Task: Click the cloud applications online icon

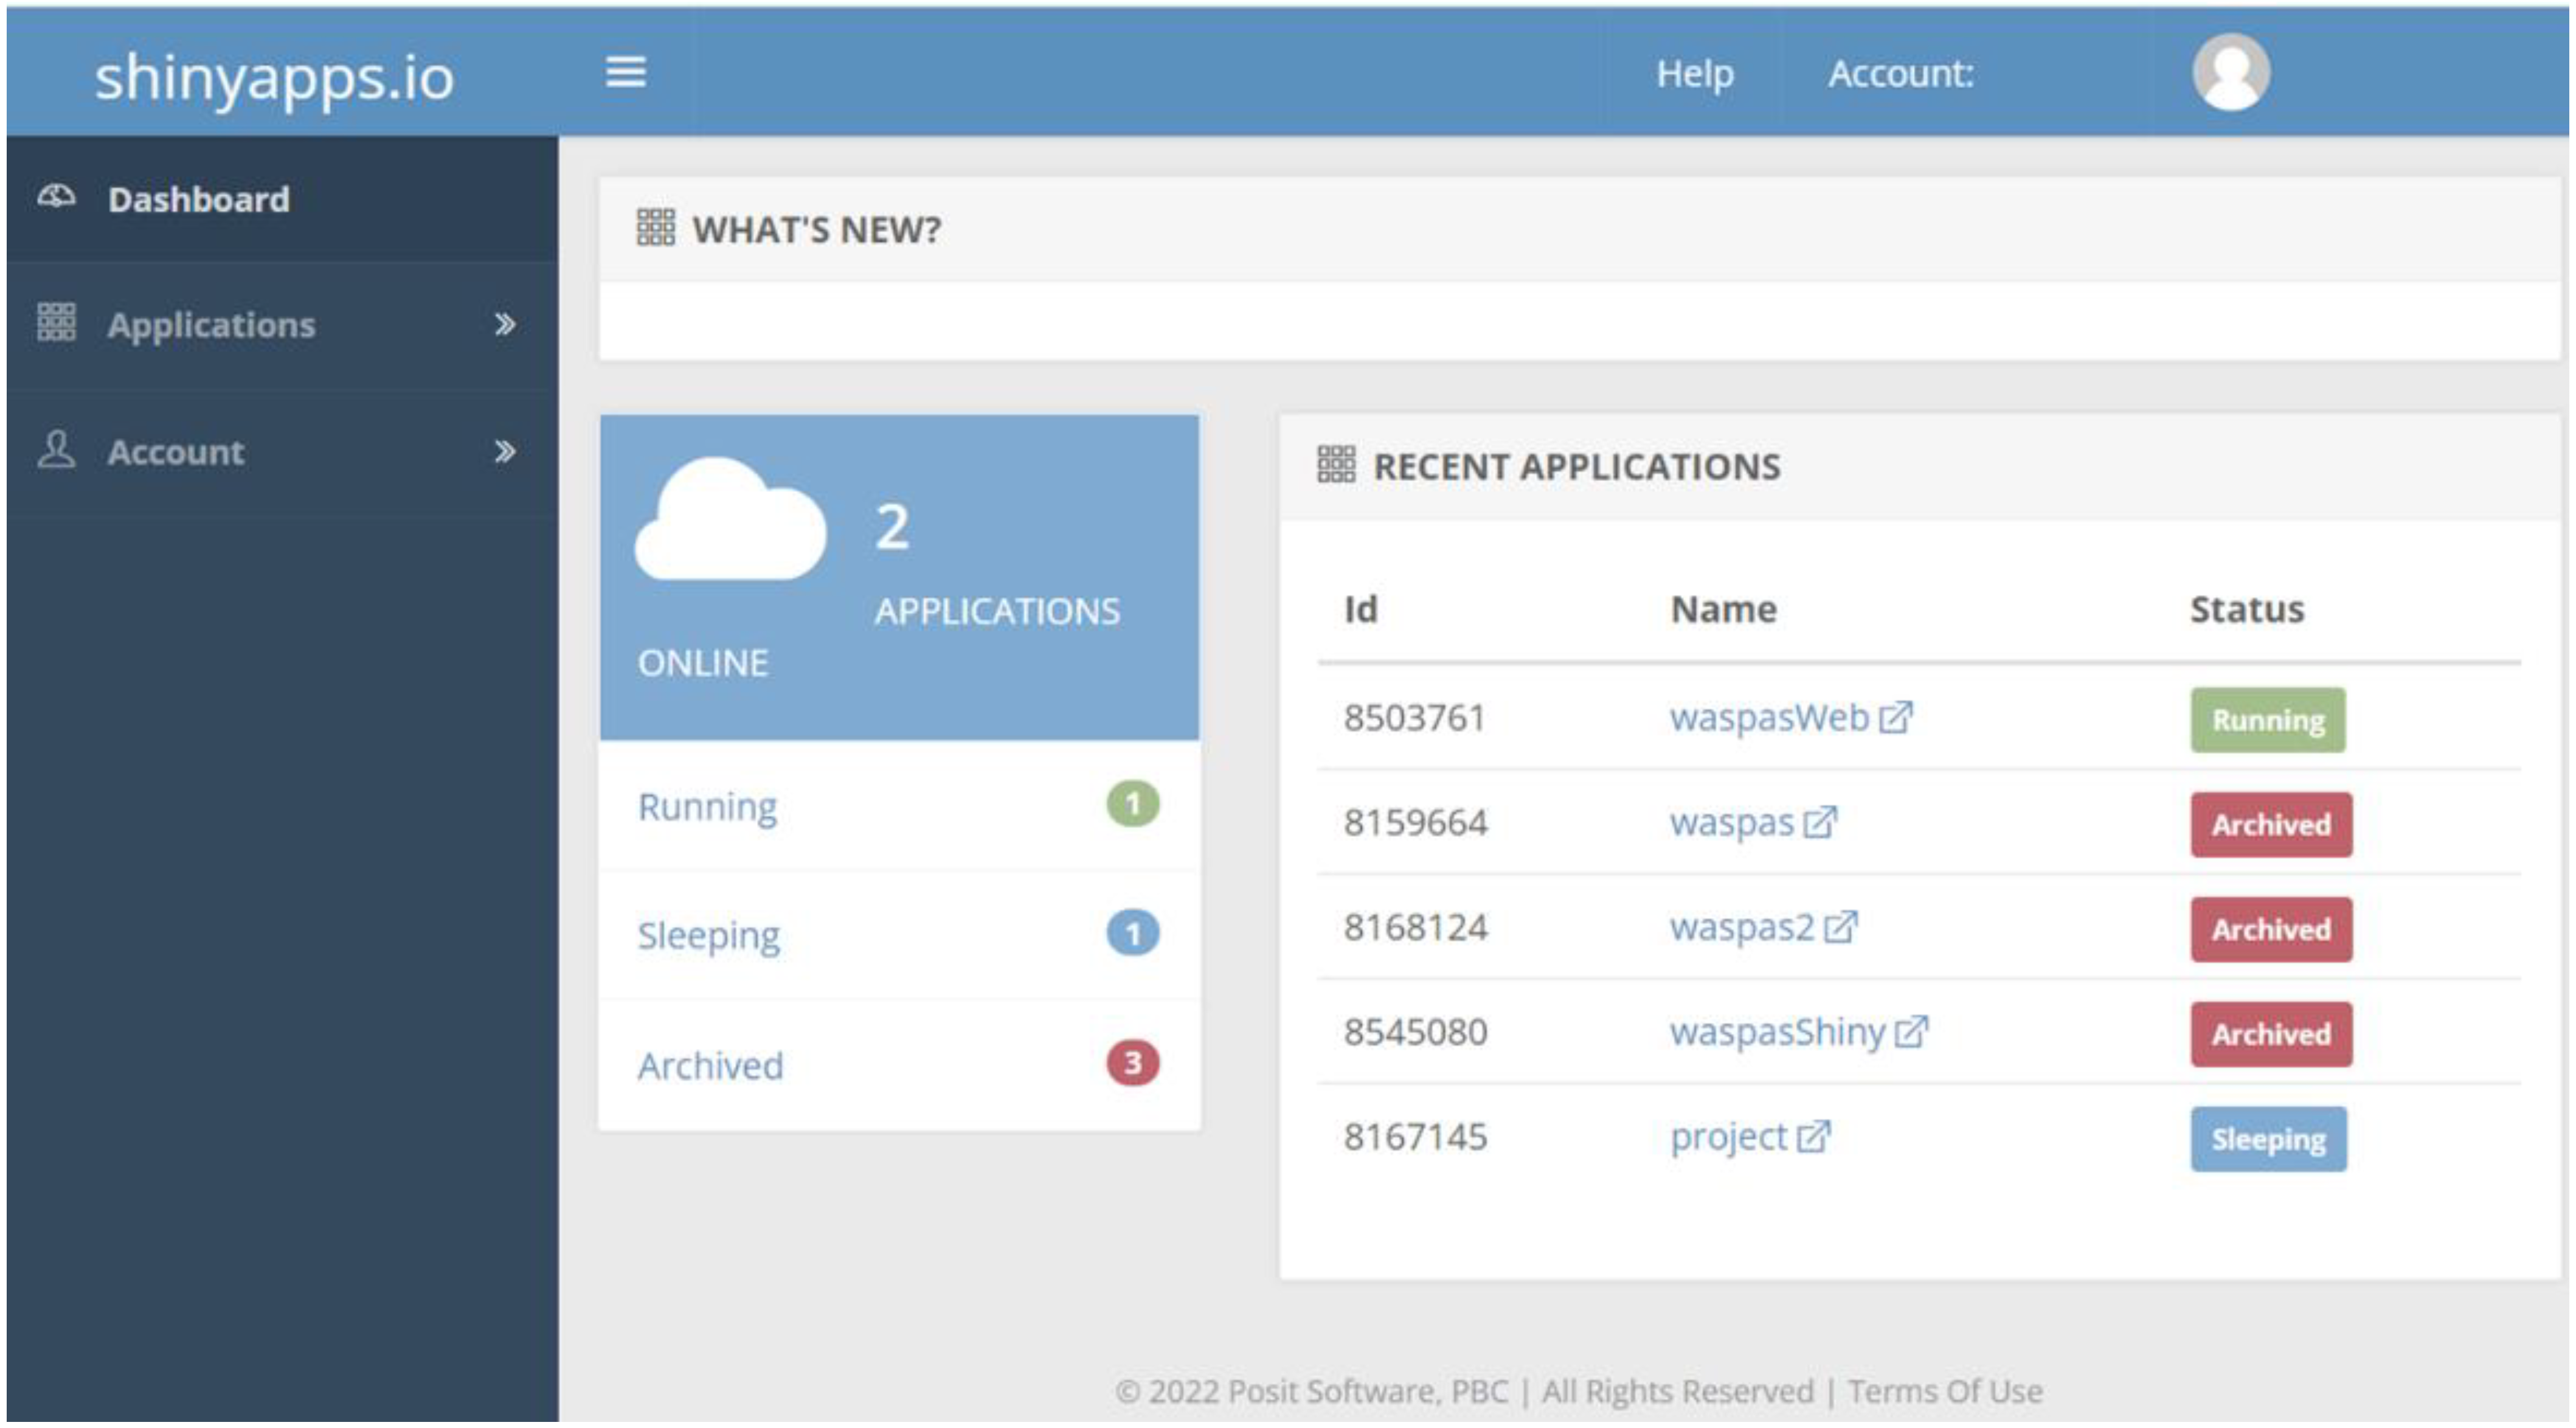Action: click(x=730, y=520)
